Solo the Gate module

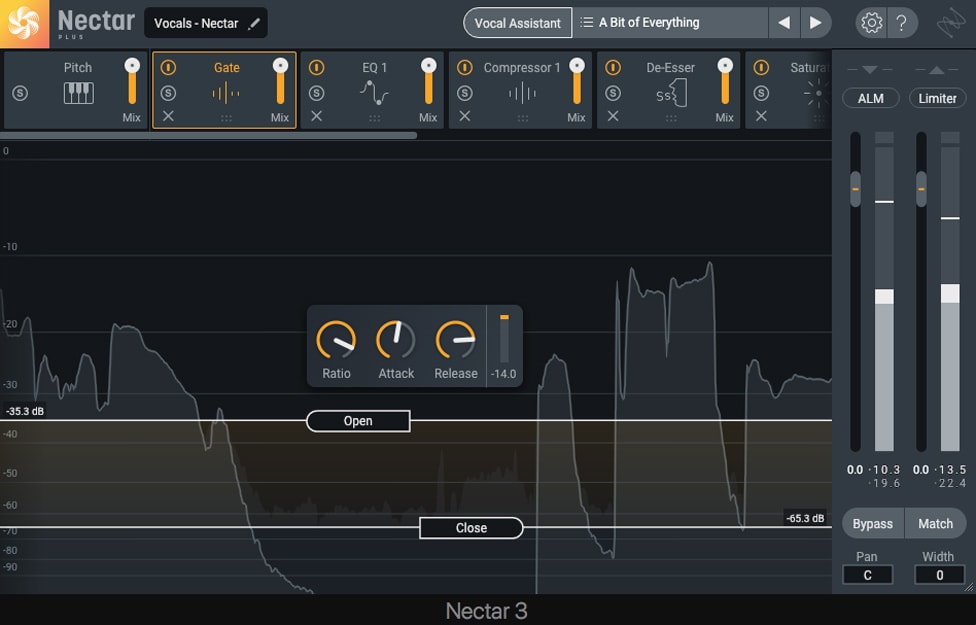168,93
